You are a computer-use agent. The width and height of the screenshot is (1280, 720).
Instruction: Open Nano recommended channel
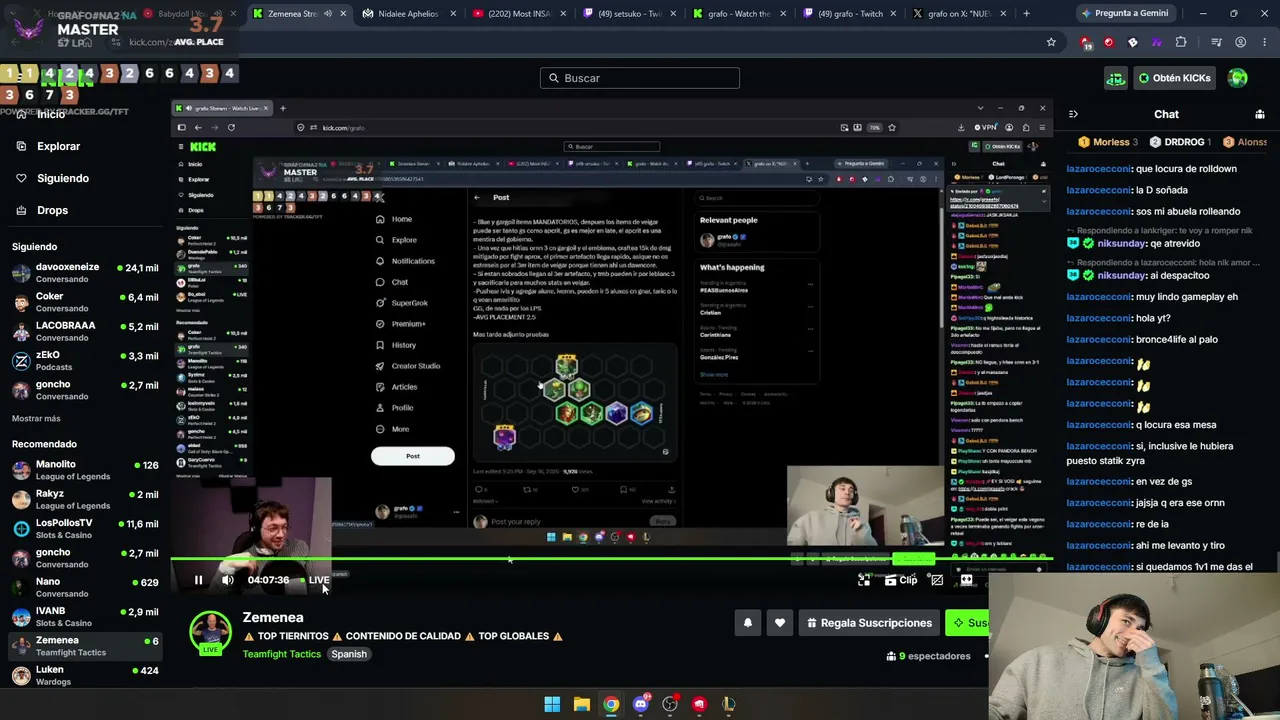85,587
